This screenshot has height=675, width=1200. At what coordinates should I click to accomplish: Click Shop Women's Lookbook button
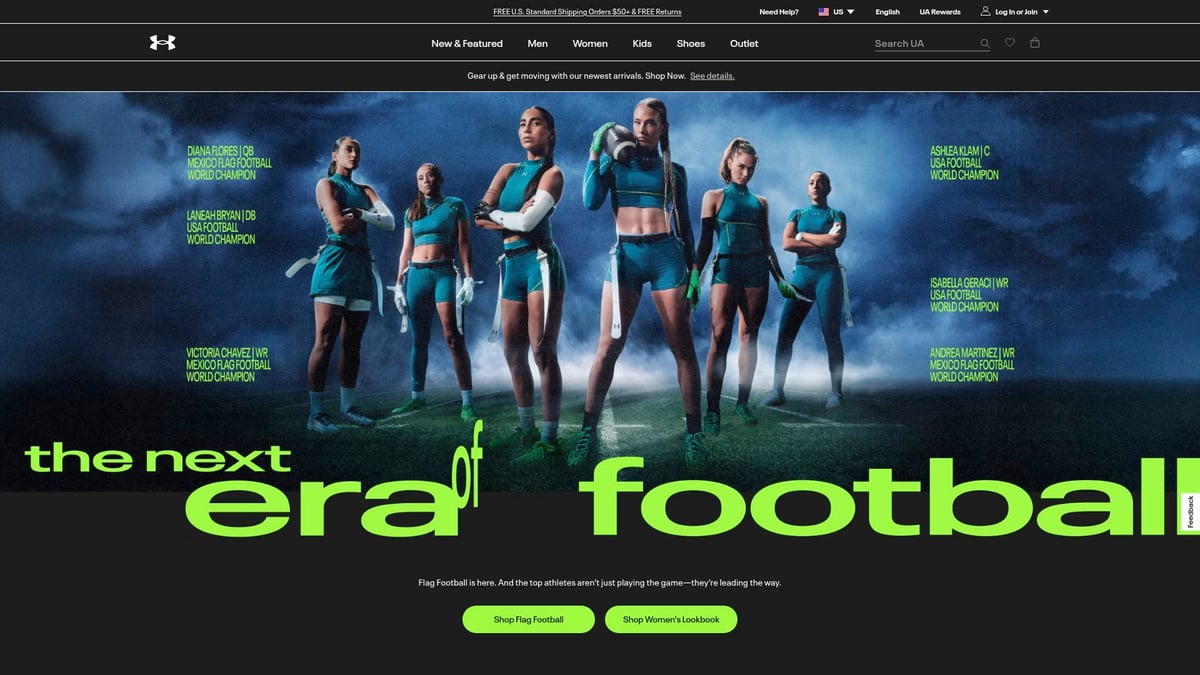pos(671,619)
